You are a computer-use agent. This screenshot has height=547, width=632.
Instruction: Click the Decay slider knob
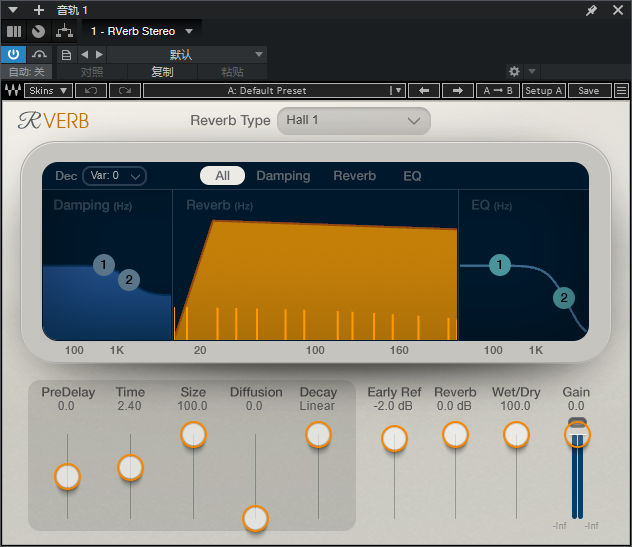pyautogui.click(x=318, y=435)
